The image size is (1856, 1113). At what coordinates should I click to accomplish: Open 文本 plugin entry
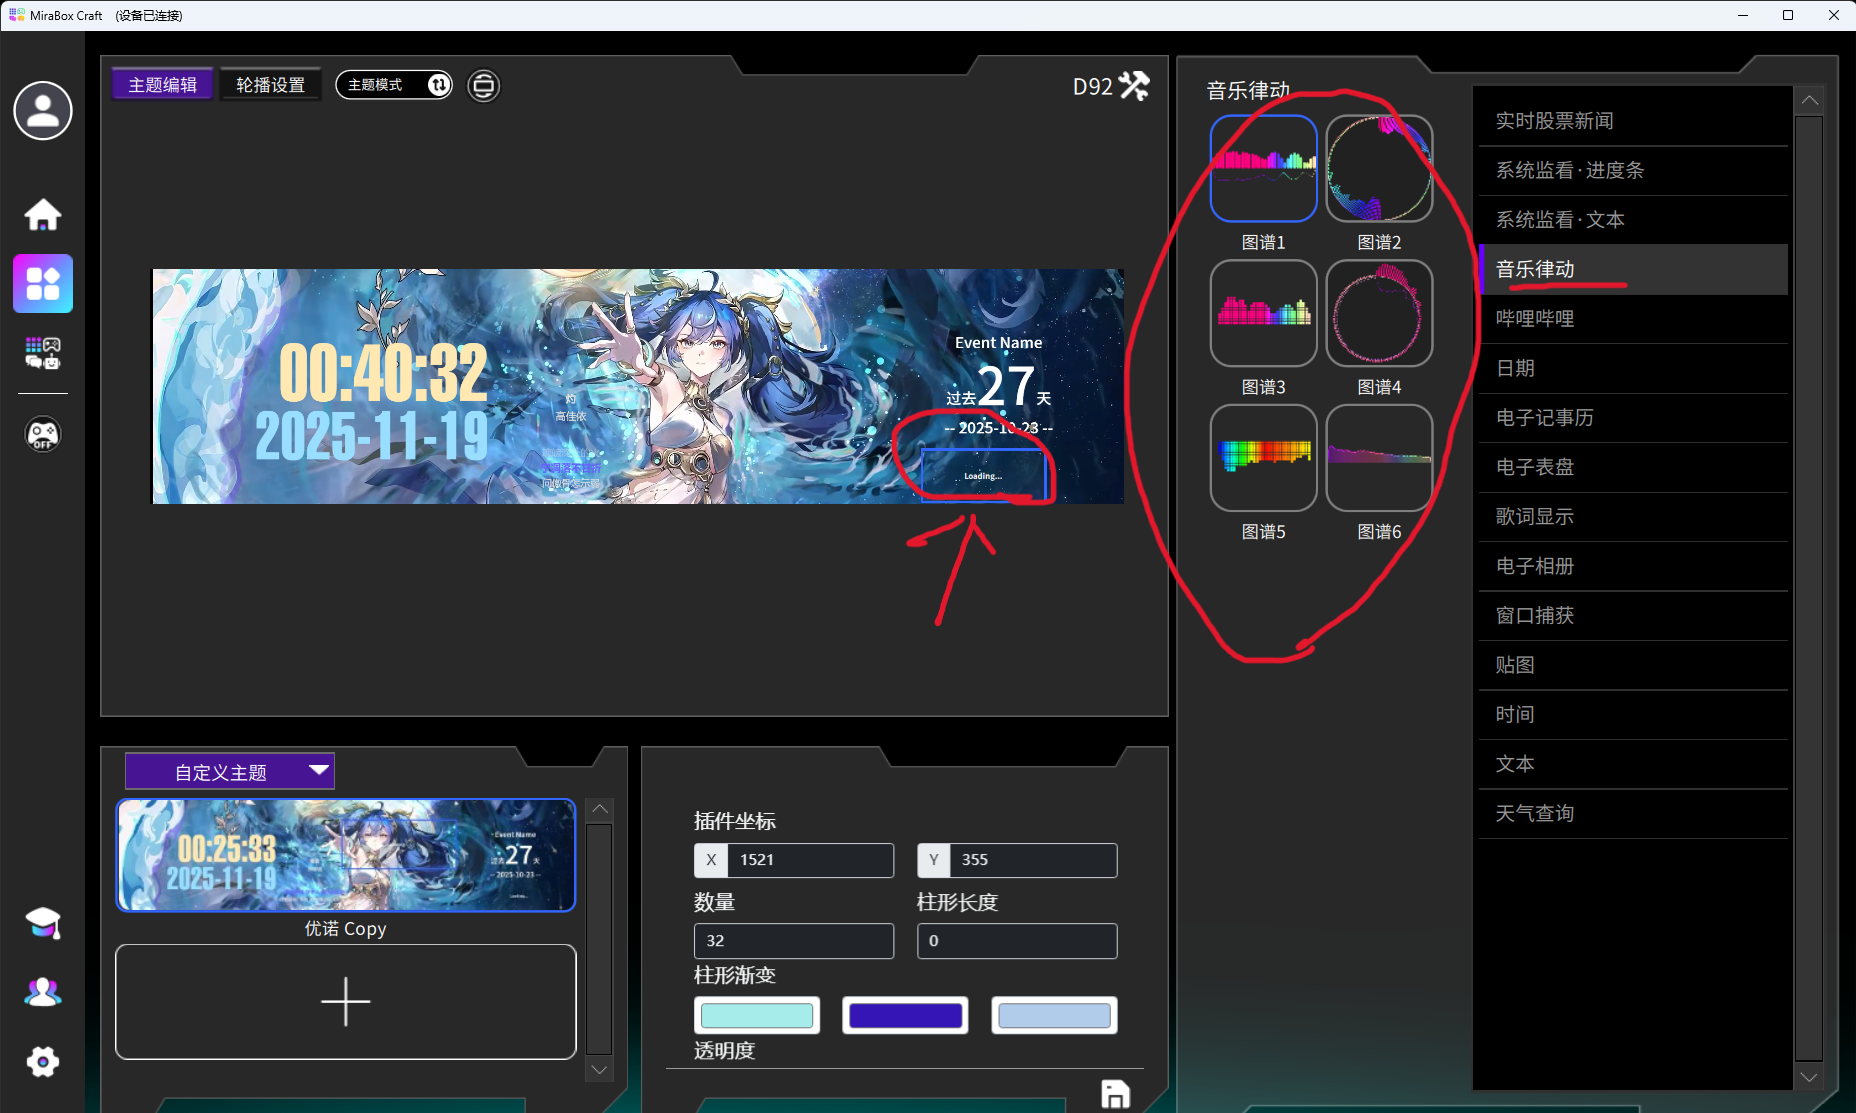tap(1634, 765)
